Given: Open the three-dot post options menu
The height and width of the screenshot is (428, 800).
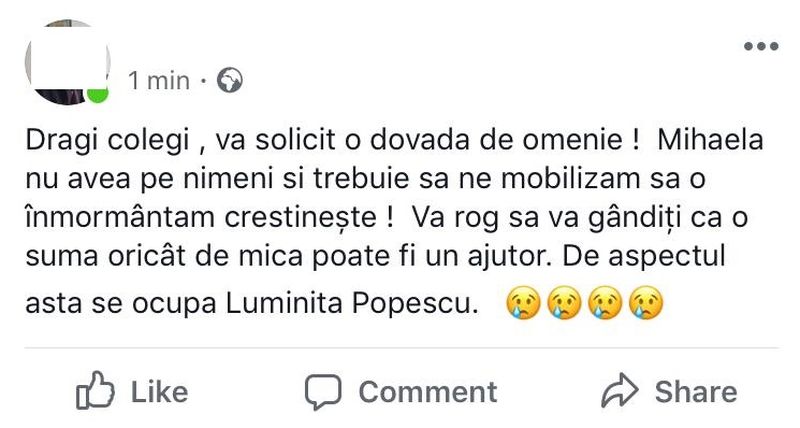Looking at the screenshot, I should click(761, 46).
